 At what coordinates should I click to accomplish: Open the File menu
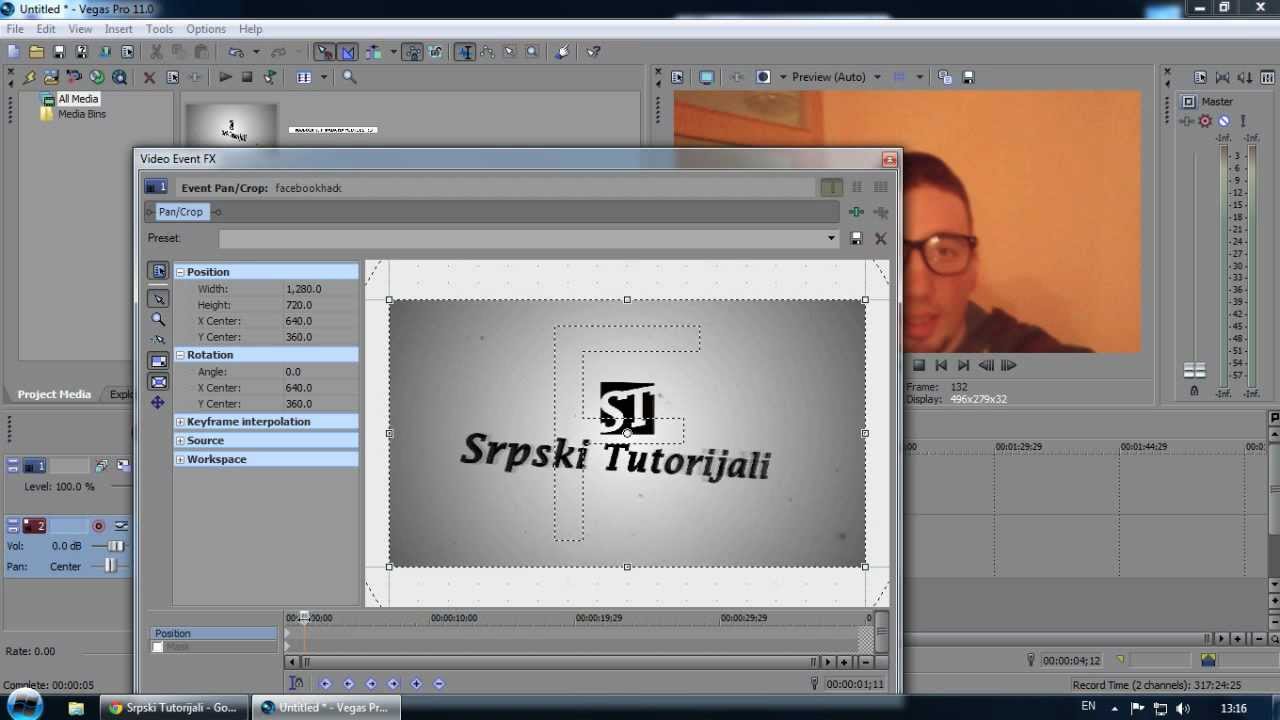pyautogui.click(x=15, y=29)
